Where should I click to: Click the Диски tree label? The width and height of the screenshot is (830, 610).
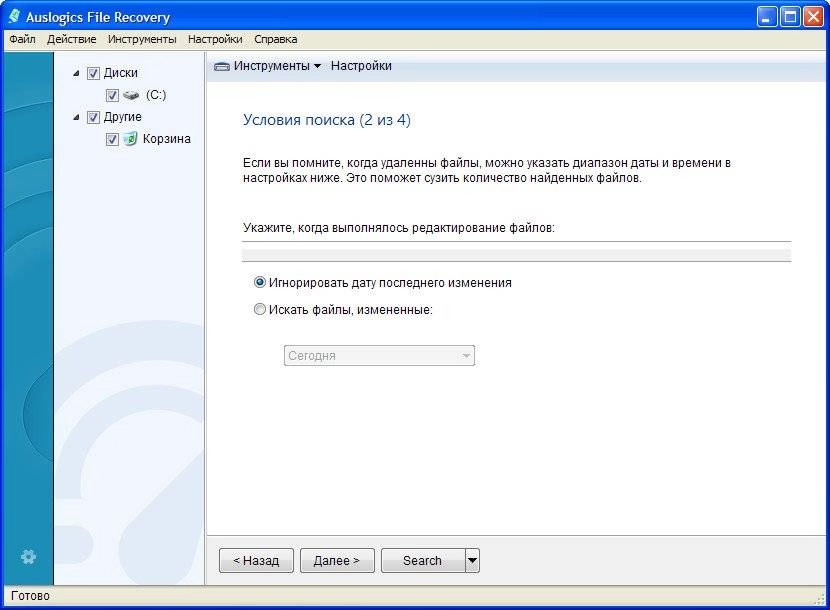click(121, 73)
